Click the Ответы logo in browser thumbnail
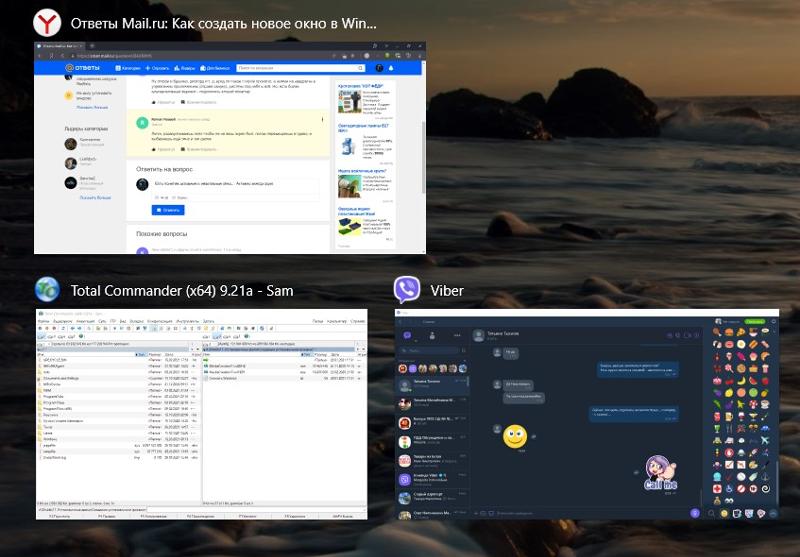This screenshot has height=557, width=800. click(x=83, y=68)
